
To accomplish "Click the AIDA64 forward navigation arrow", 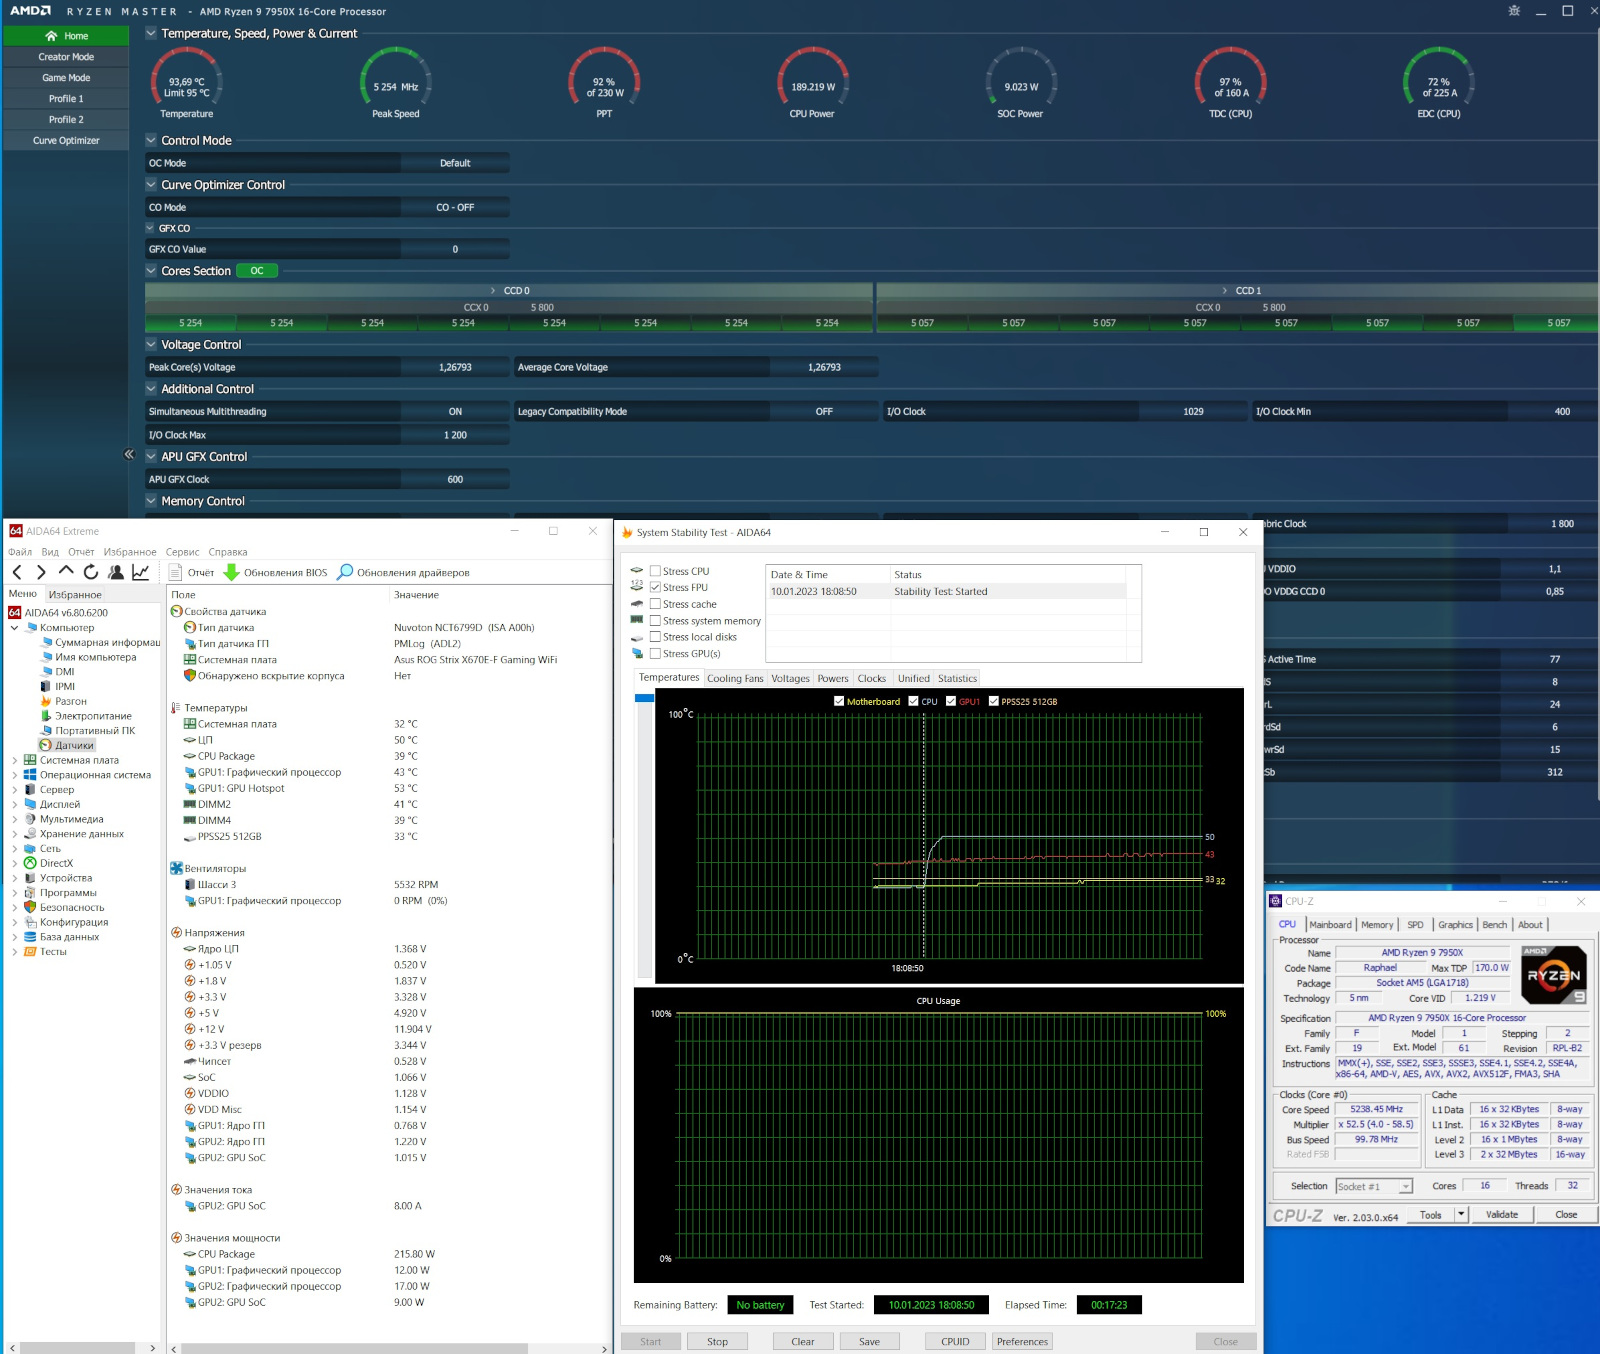I will (41, 572).
